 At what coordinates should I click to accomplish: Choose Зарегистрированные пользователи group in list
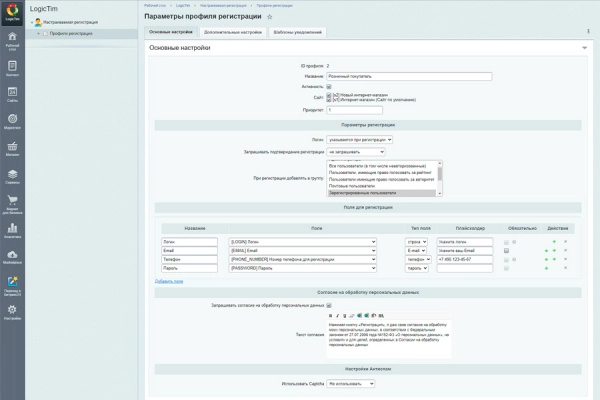click(x=382, y=193)
